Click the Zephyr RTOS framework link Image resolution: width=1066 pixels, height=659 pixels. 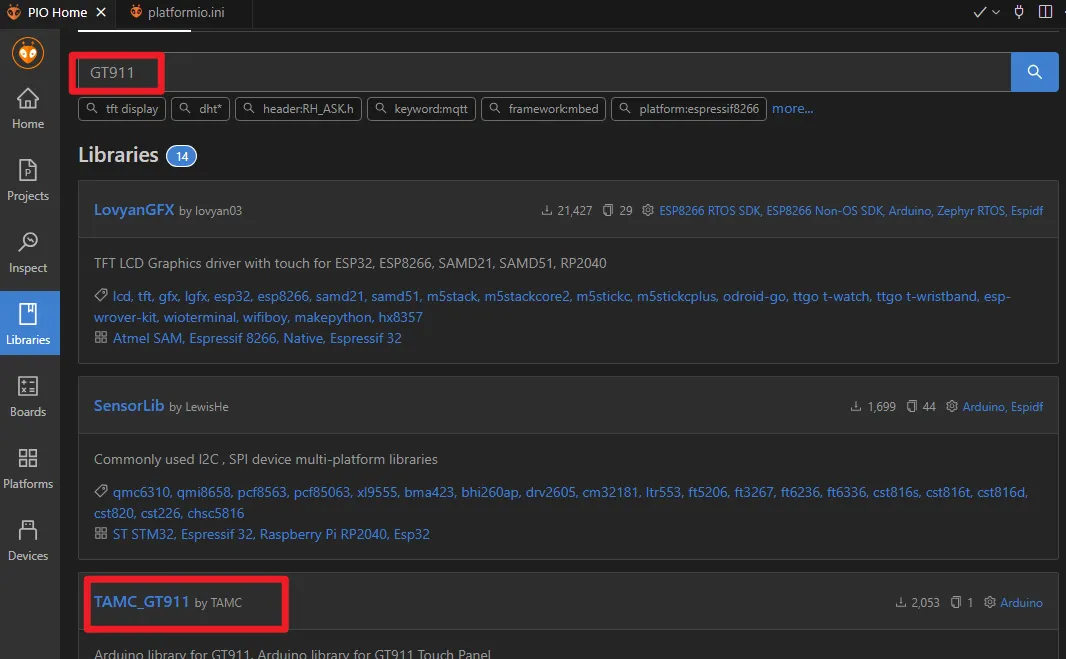coord(971,211)
